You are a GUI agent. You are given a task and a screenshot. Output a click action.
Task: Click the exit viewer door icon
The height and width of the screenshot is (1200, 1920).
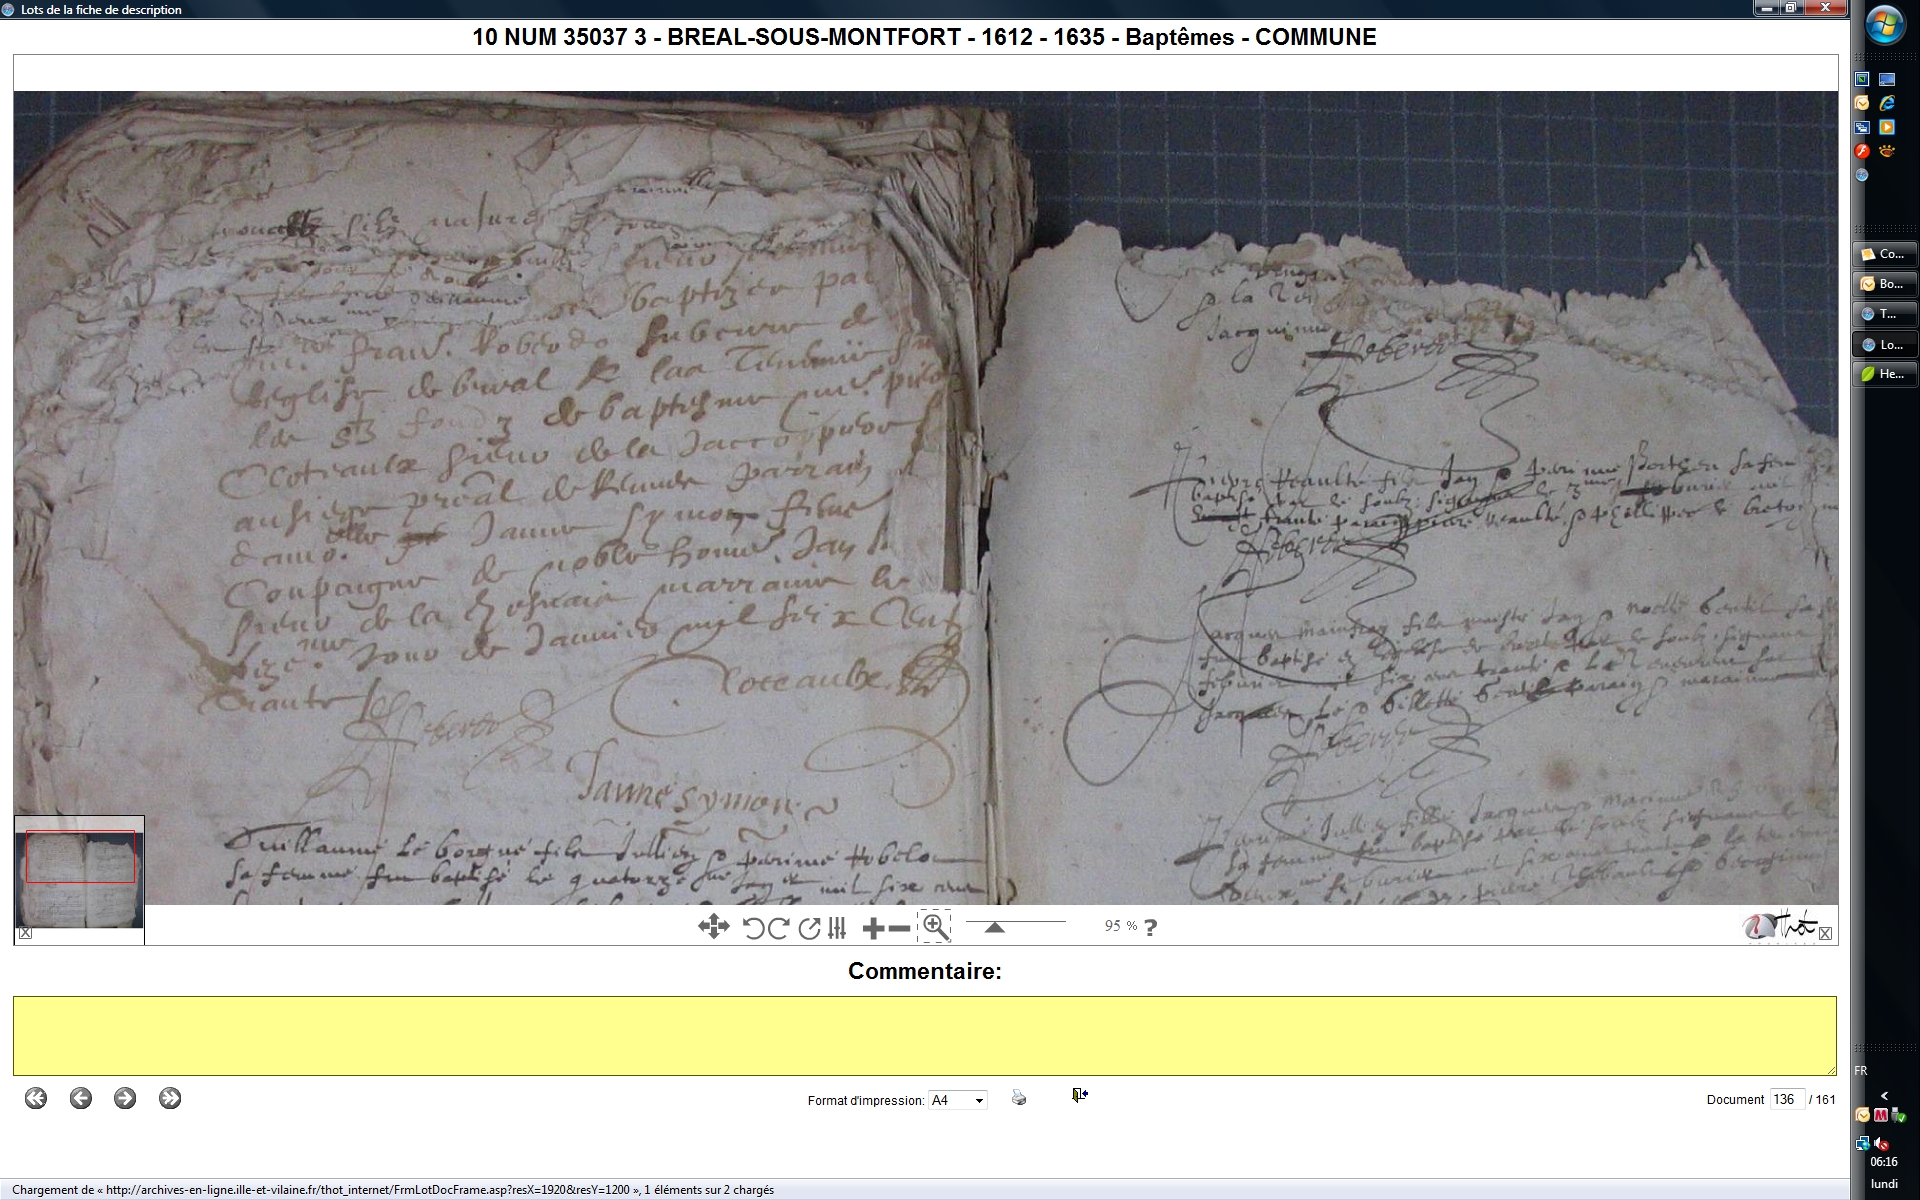tap(1079, 1096)
